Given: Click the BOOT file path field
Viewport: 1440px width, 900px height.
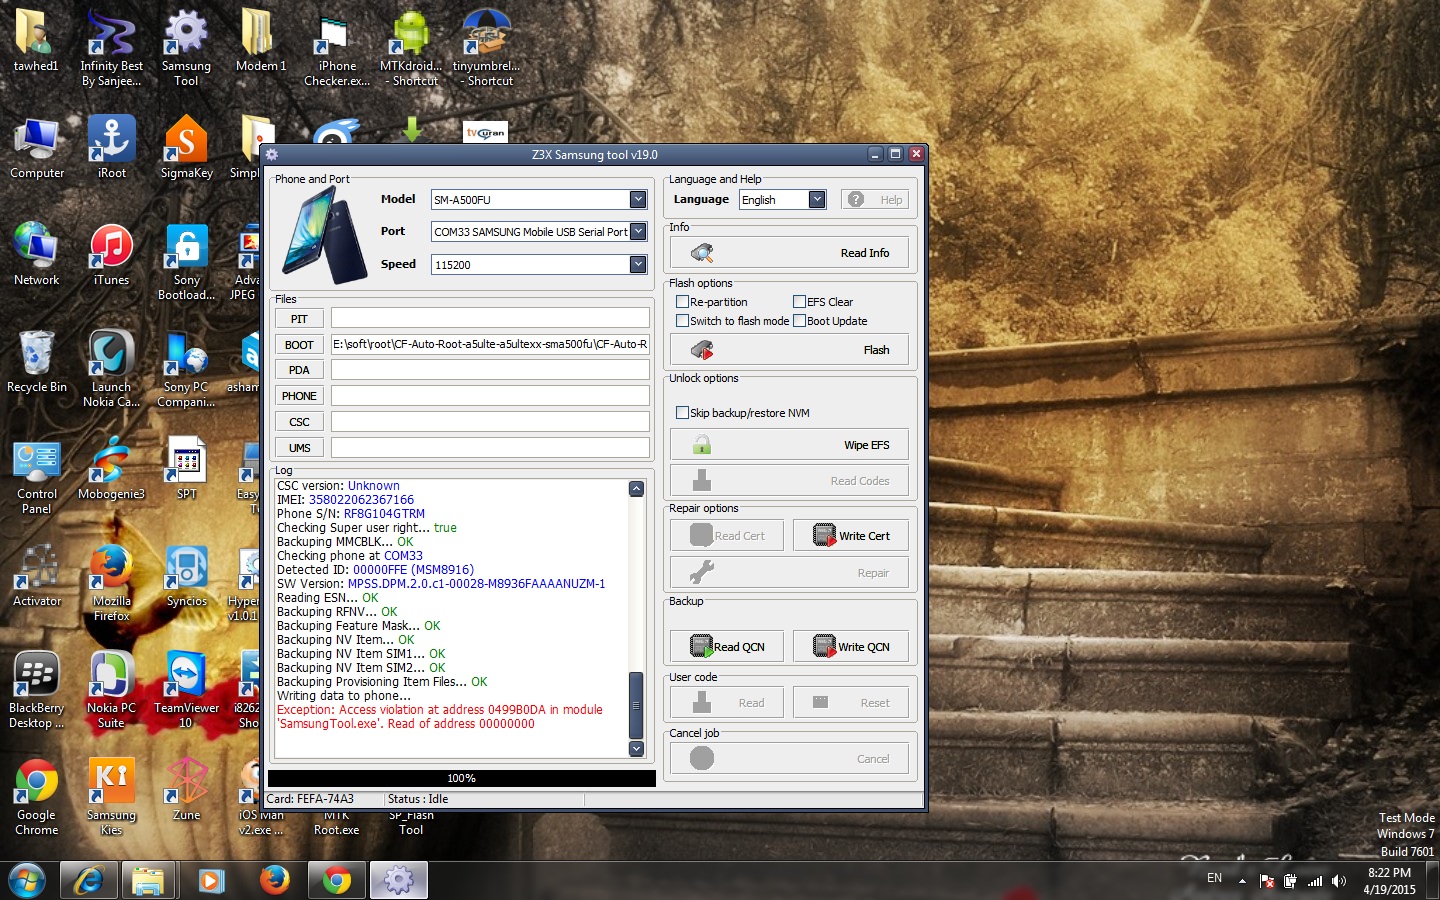Looking at the screenshot, I should click(490, 345).
